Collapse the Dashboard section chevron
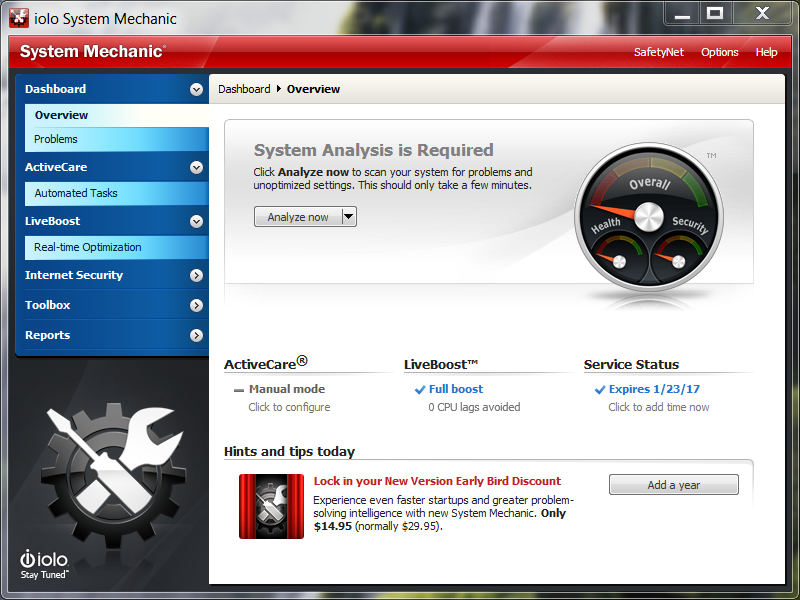 coord(196,89)
